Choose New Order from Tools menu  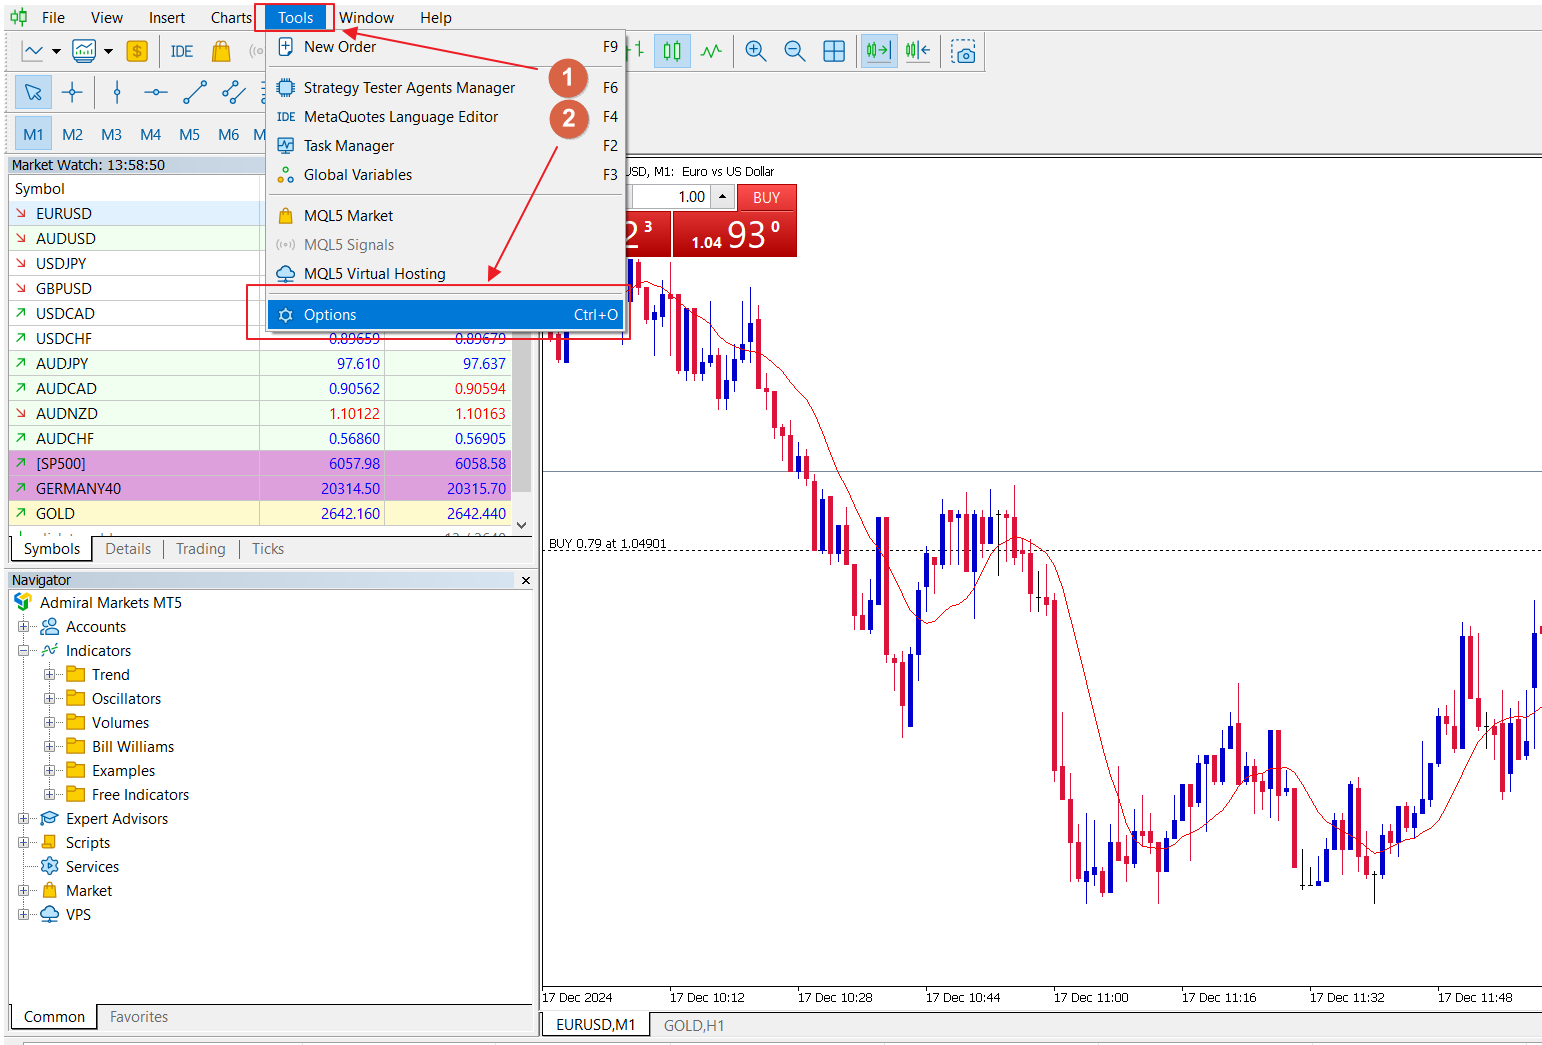[x=446, y=47]
